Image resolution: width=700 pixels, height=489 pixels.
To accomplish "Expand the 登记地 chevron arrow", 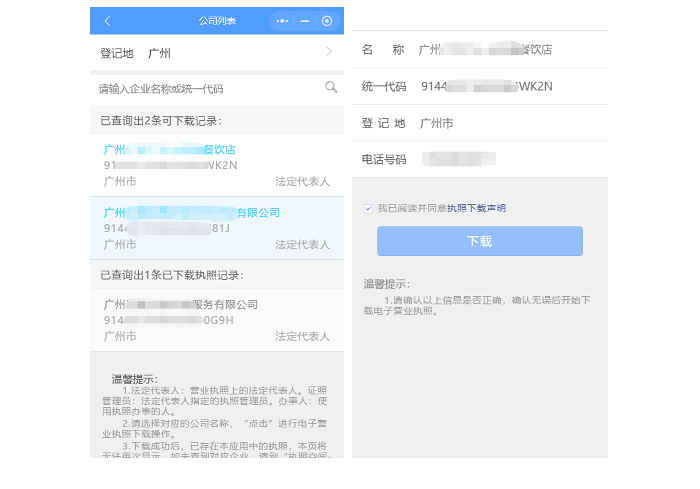I will pyautogui.click(x=328, y=52).
